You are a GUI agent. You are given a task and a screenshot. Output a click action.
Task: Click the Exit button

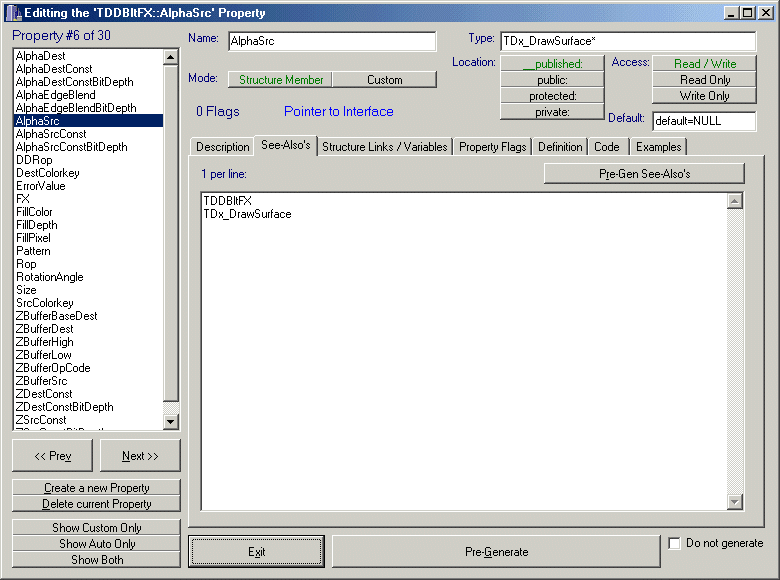tap(257, 552)
